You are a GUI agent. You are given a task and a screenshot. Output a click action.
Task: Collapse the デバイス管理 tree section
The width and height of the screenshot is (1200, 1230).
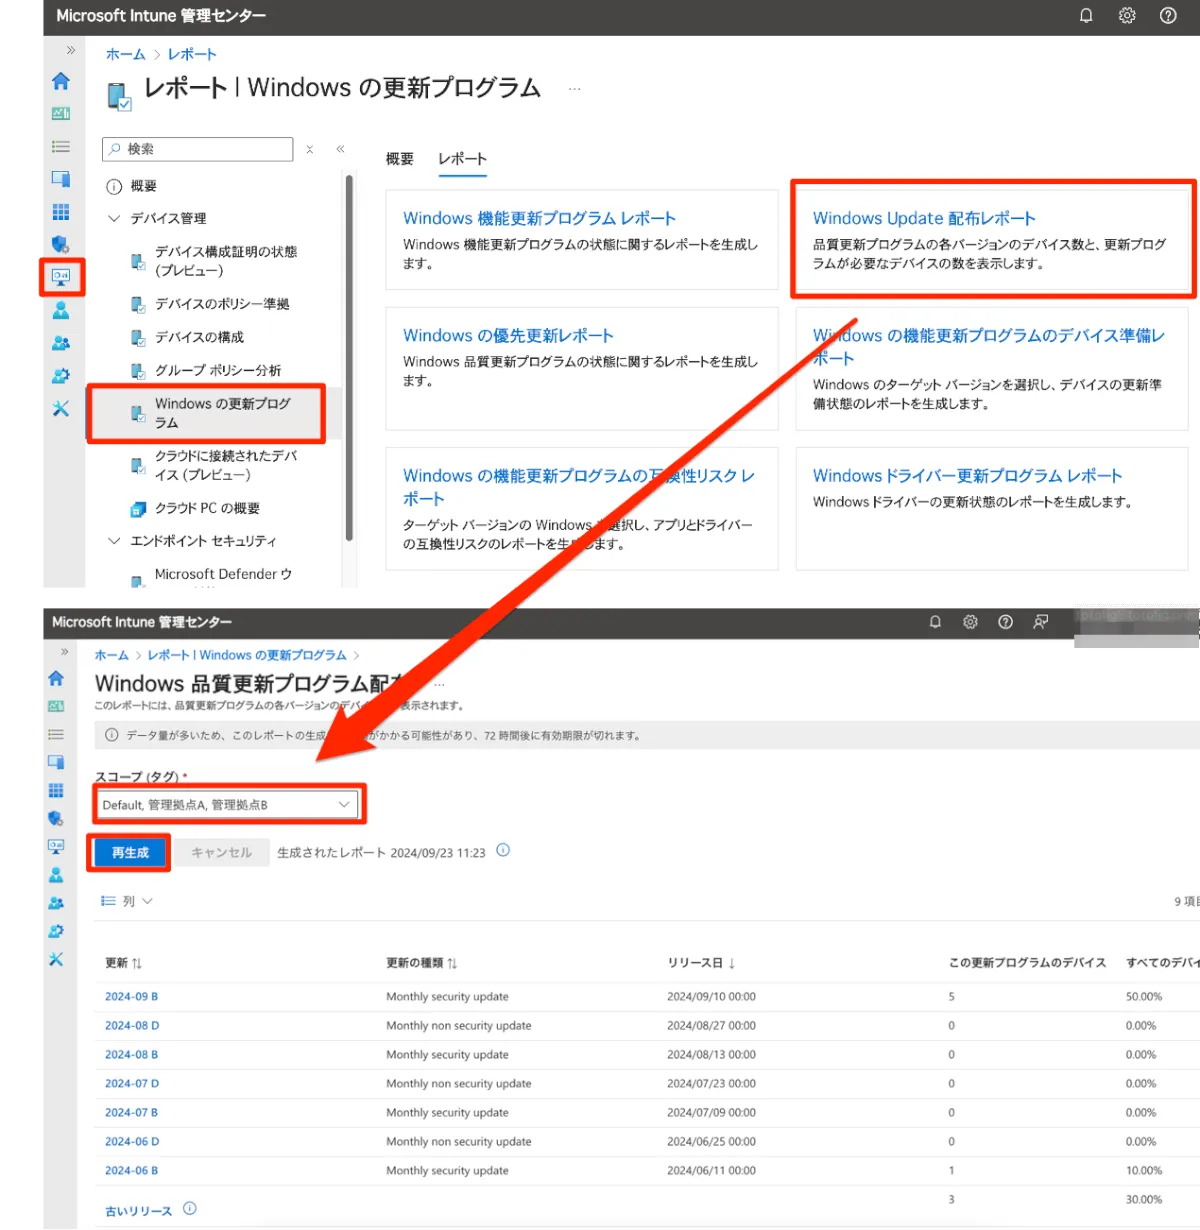(x=114, y=218)
